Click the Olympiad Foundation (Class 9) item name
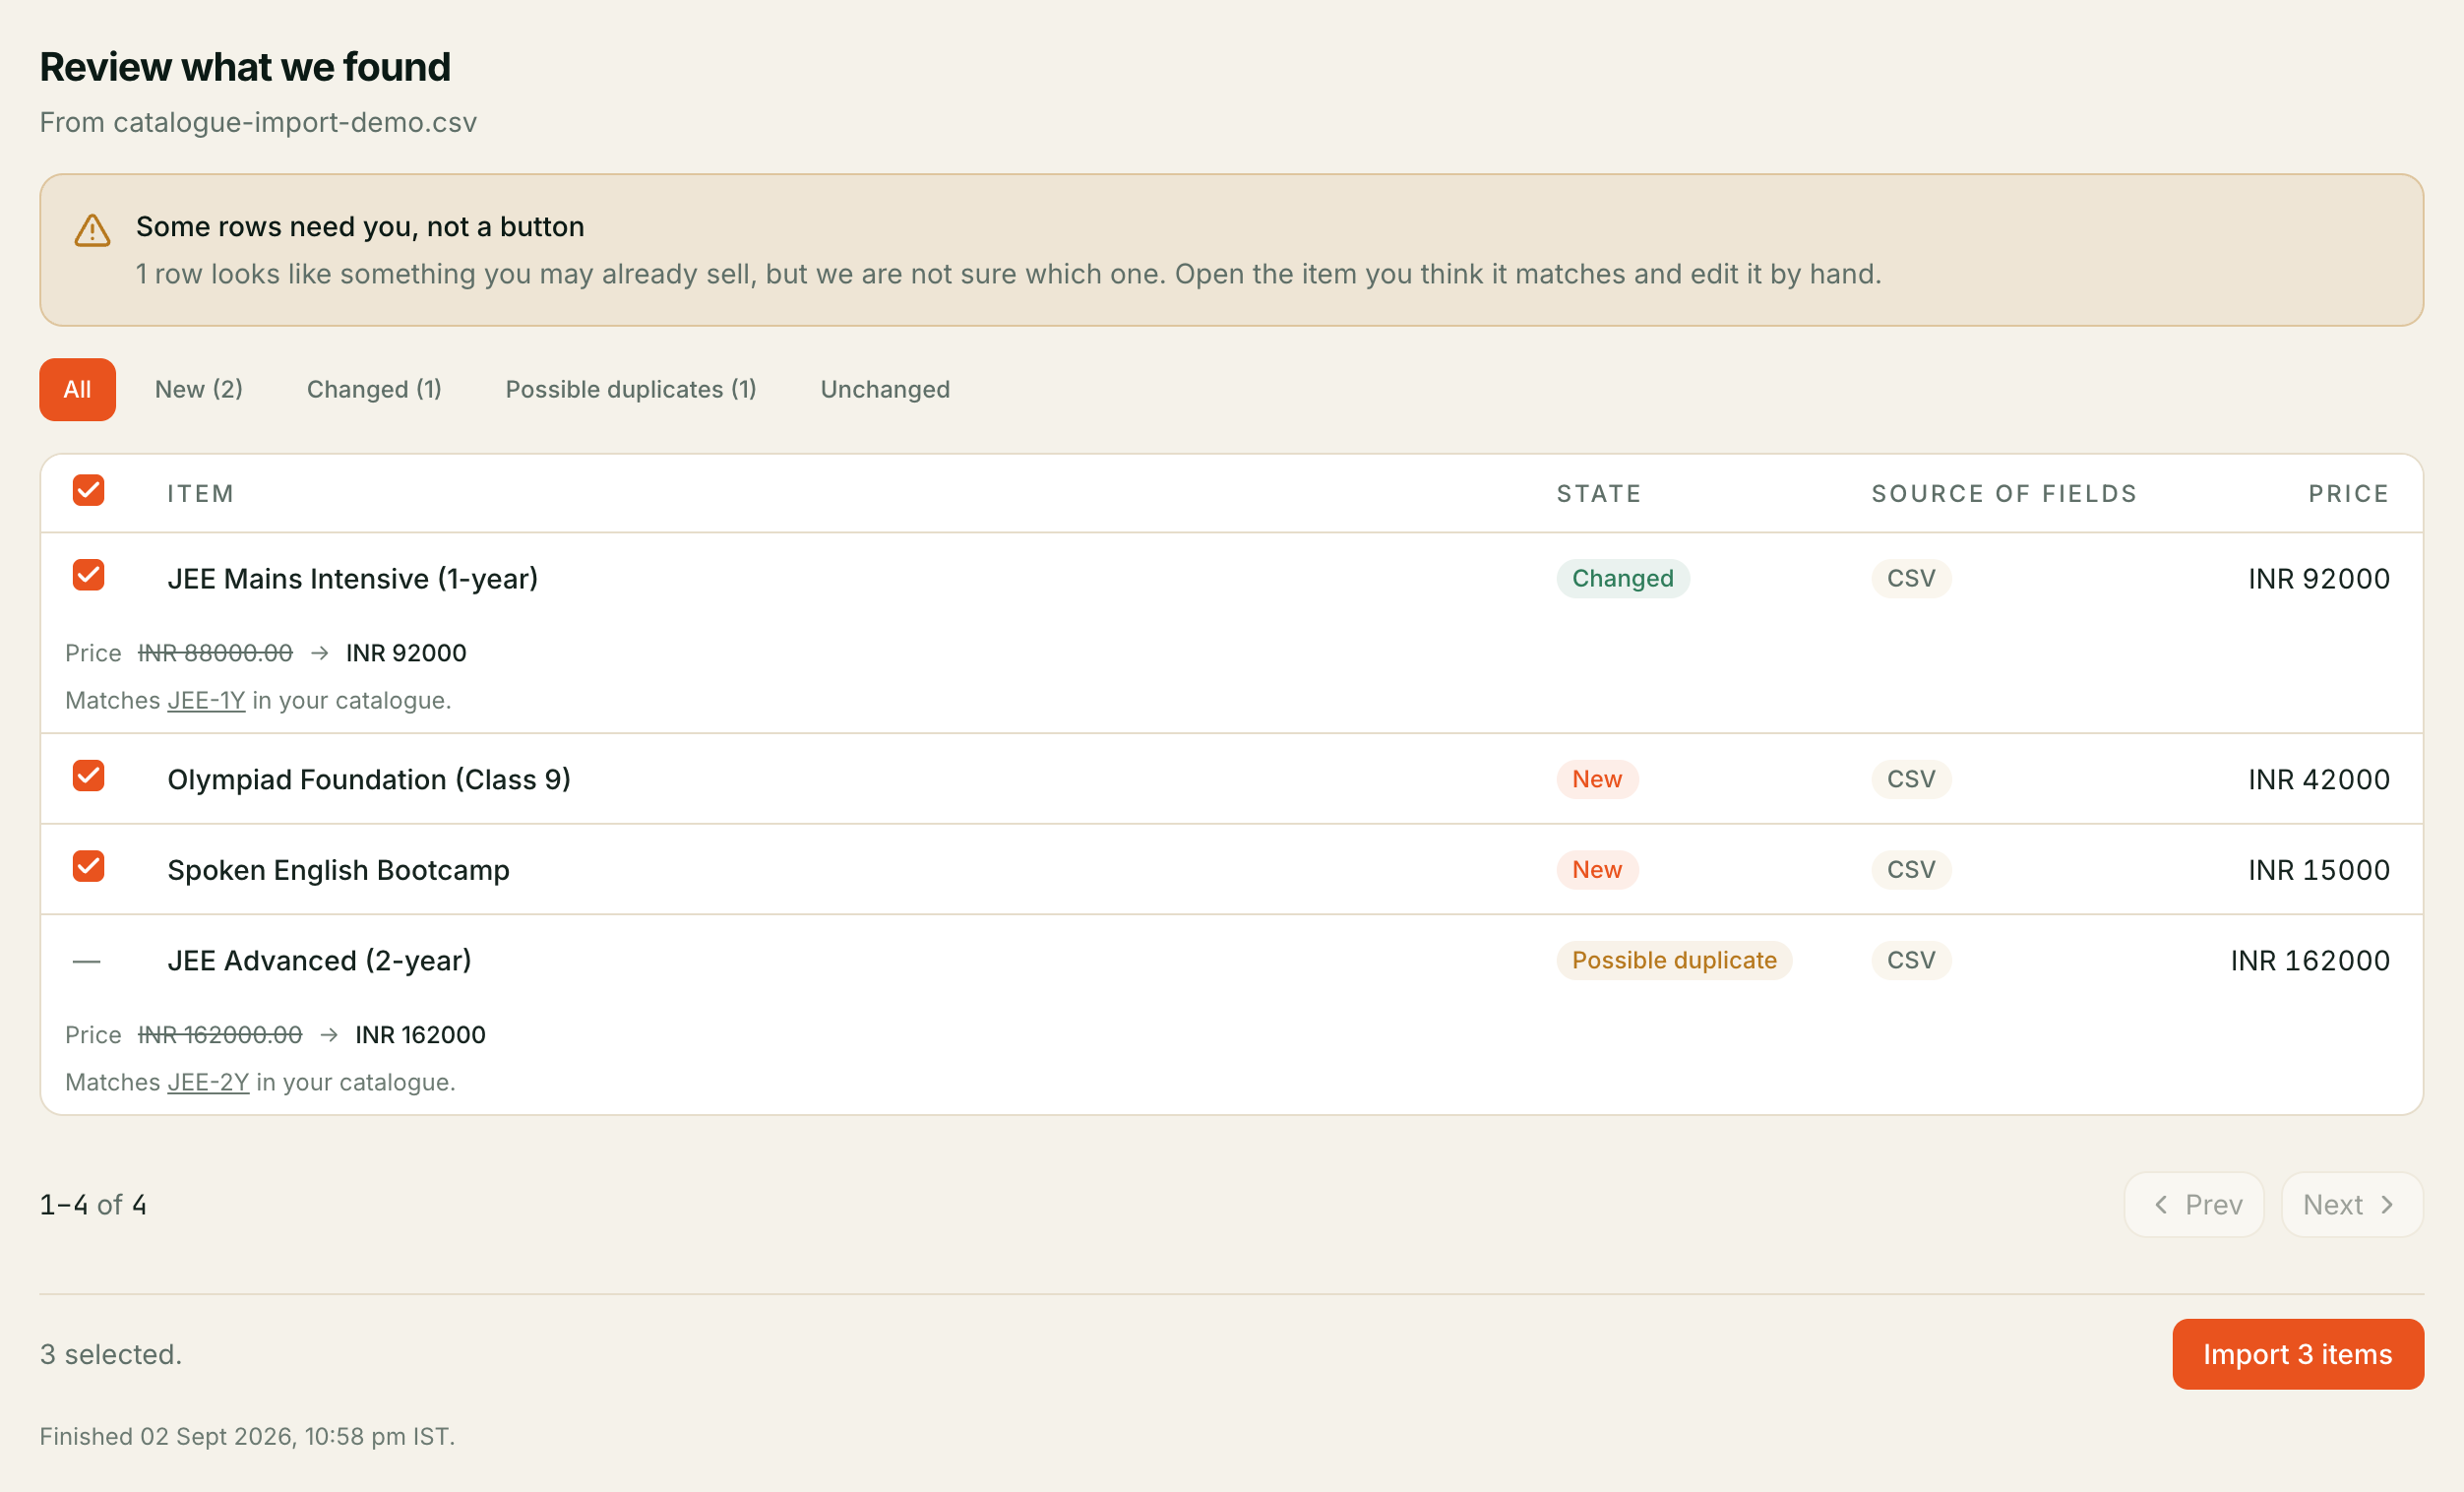The image size is (2464, 1492). (369, 779)
